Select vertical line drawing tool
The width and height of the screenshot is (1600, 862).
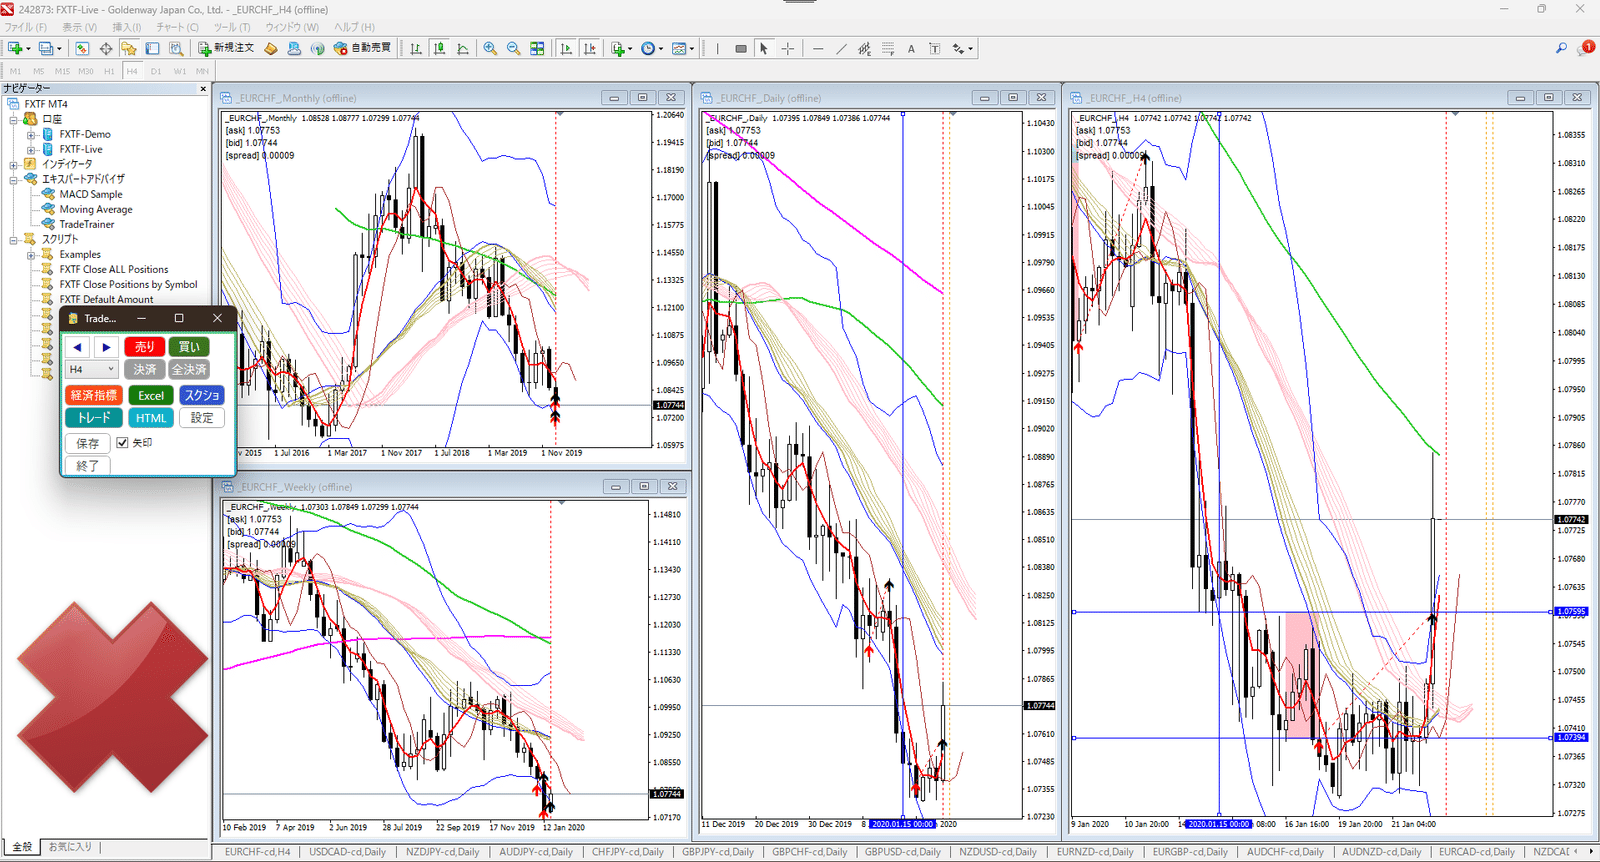717,48
